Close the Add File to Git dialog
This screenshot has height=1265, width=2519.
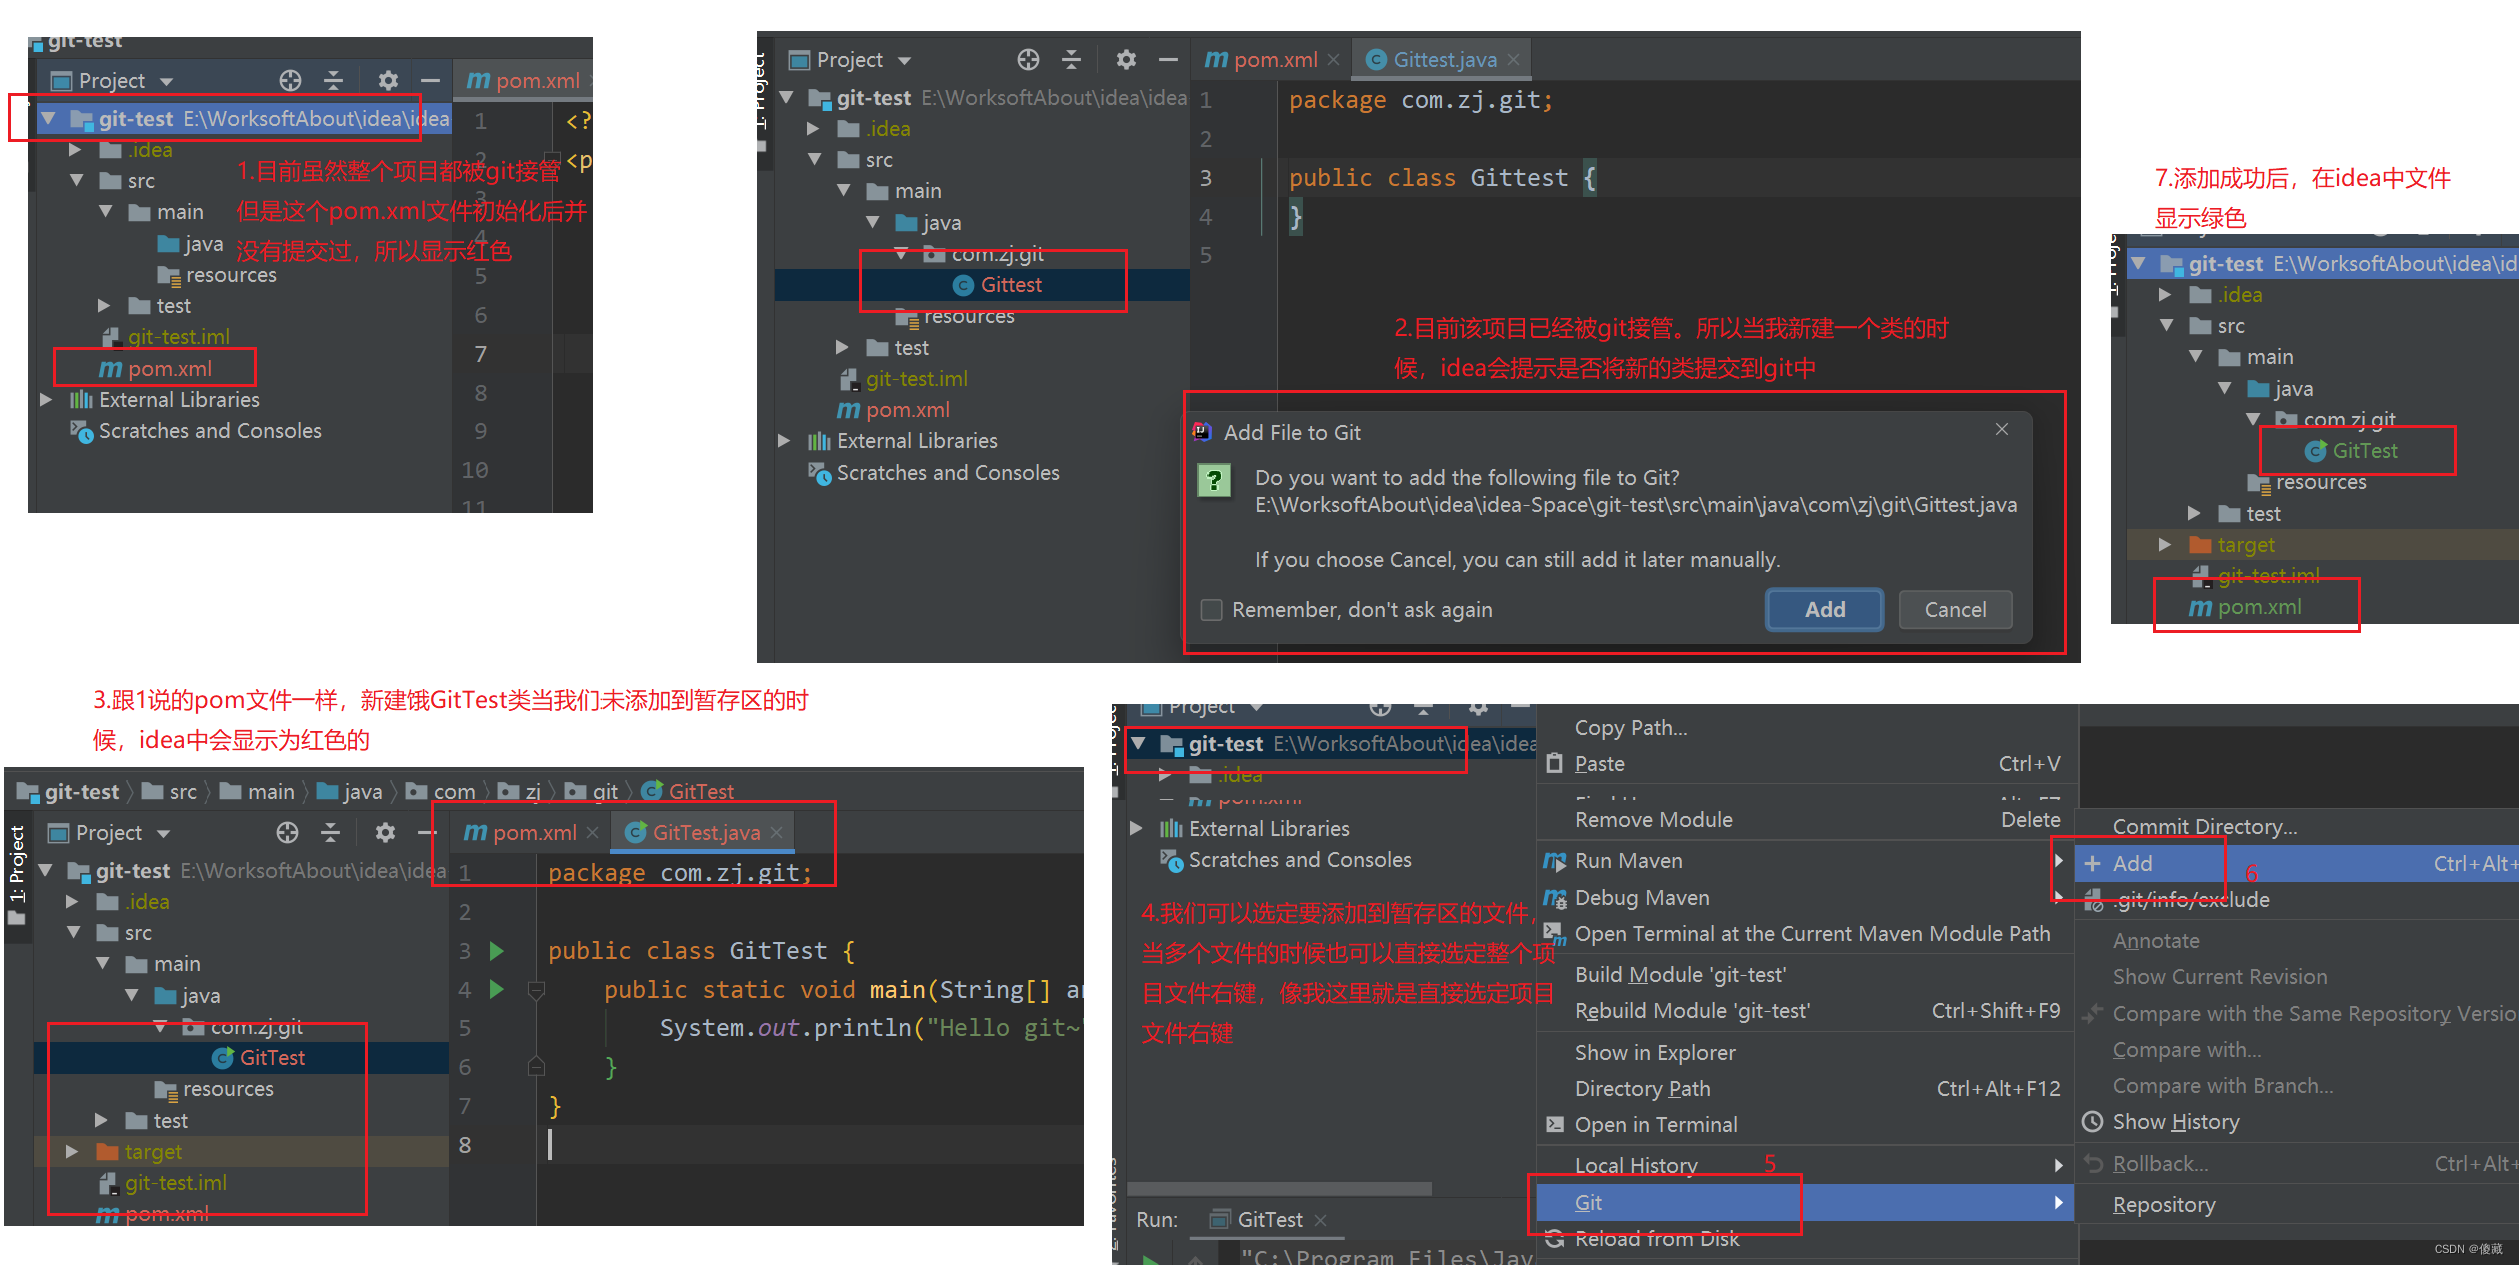pos(2001,429)
